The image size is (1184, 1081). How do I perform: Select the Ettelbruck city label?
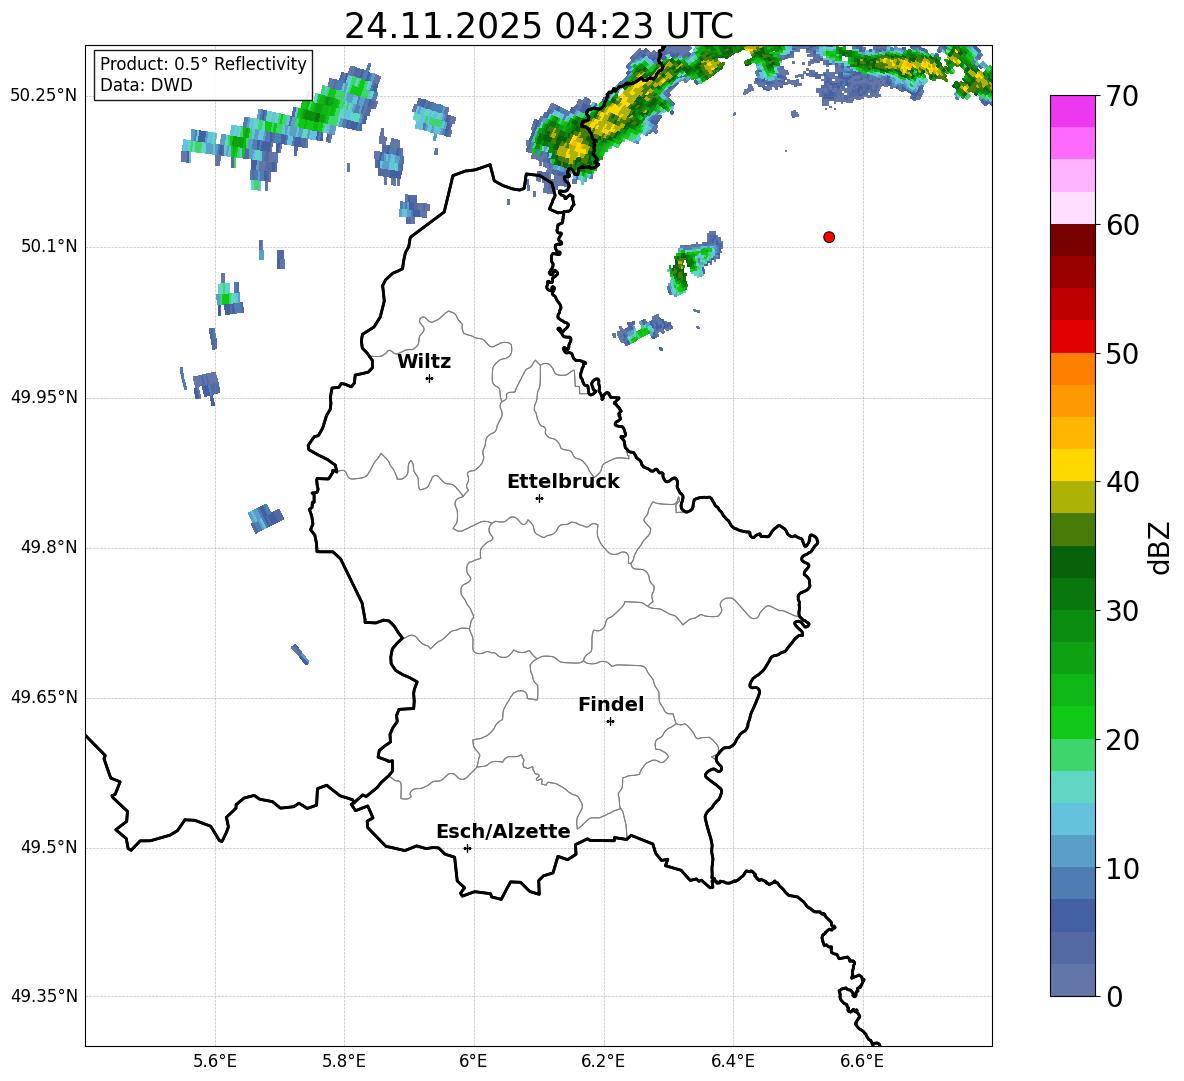[x=563, y=482]
